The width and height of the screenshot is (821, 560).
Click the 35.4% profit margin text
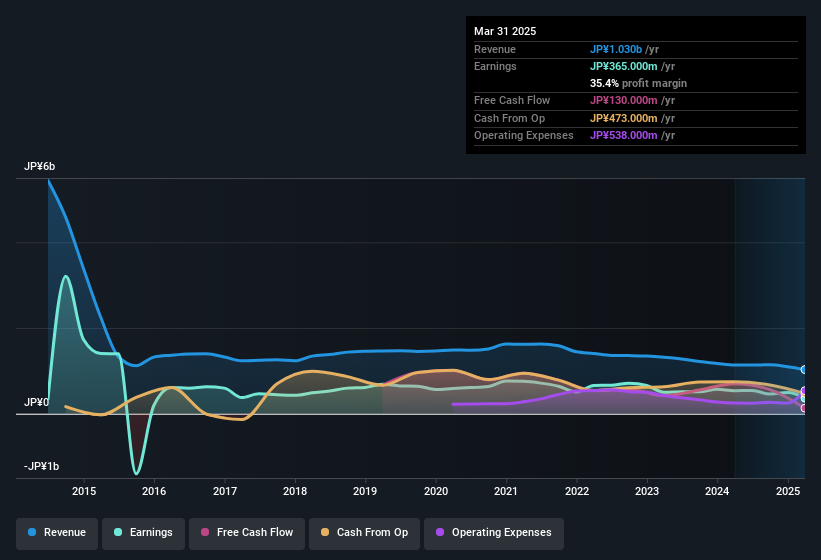tap(638, 83)
